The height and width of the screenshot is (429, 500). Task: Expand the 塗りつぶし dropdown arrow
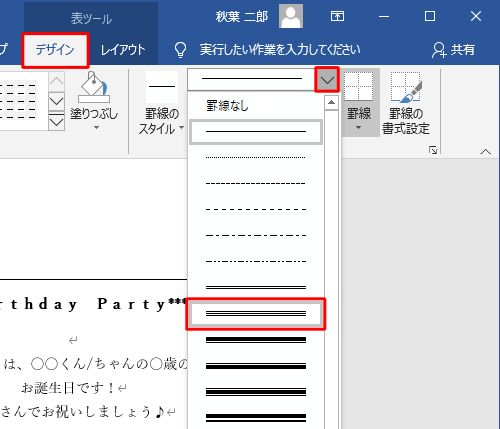pos(96,127)
